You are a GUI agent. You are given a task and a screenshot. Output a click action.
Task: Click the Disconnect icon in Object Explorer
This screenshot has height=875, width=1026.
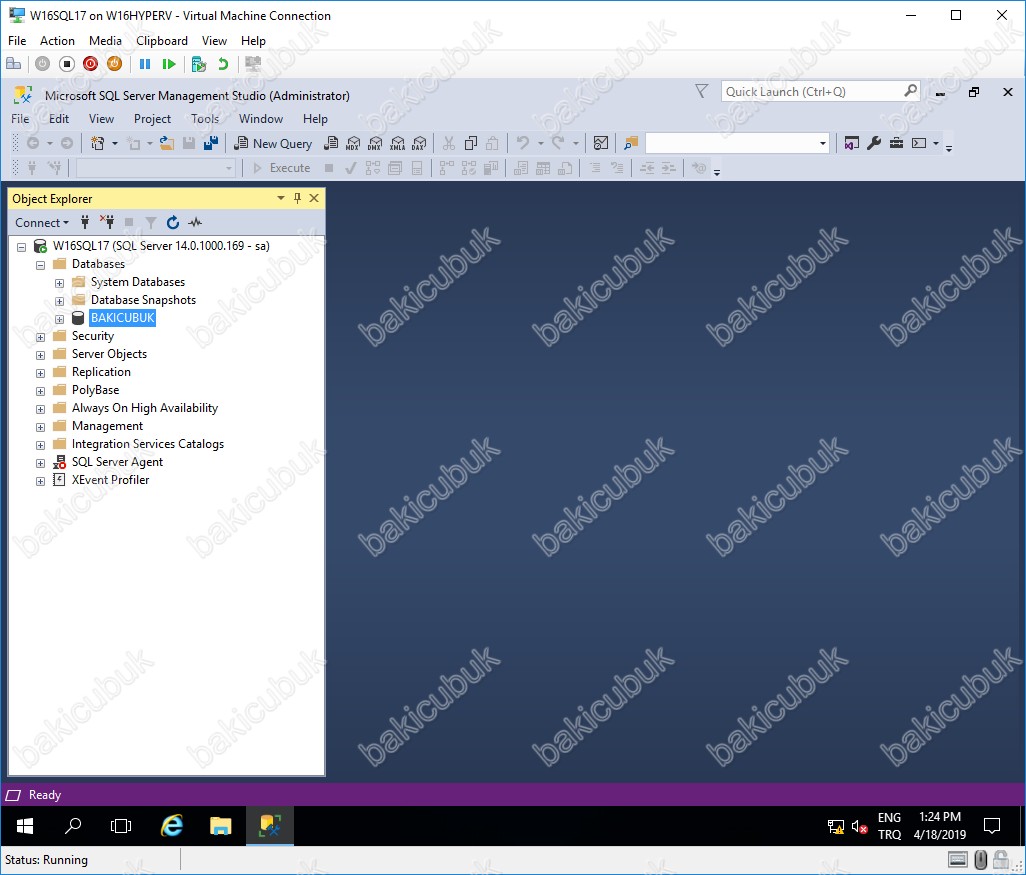[x=107, y=223]
